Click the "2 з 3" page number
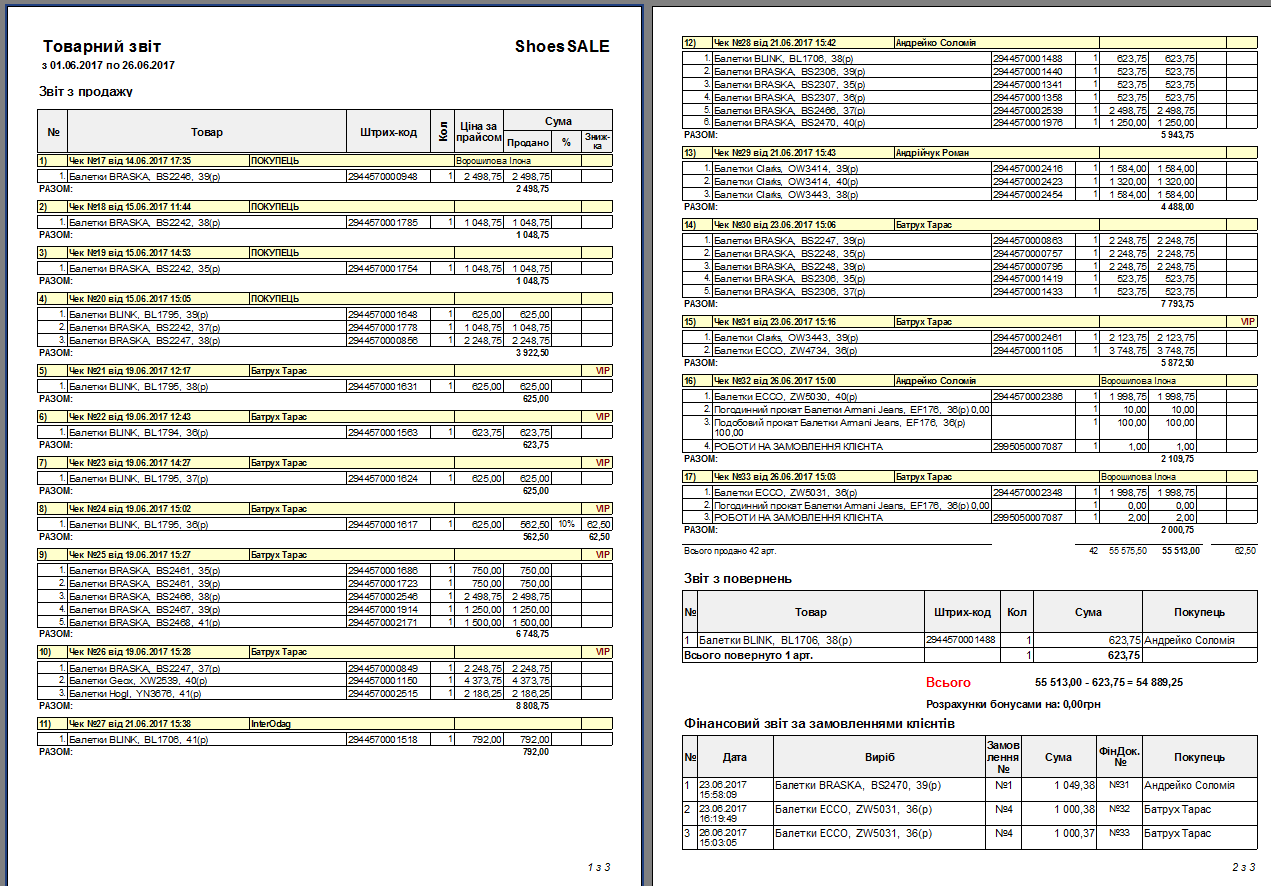1271x886 pixels. 1243,866
